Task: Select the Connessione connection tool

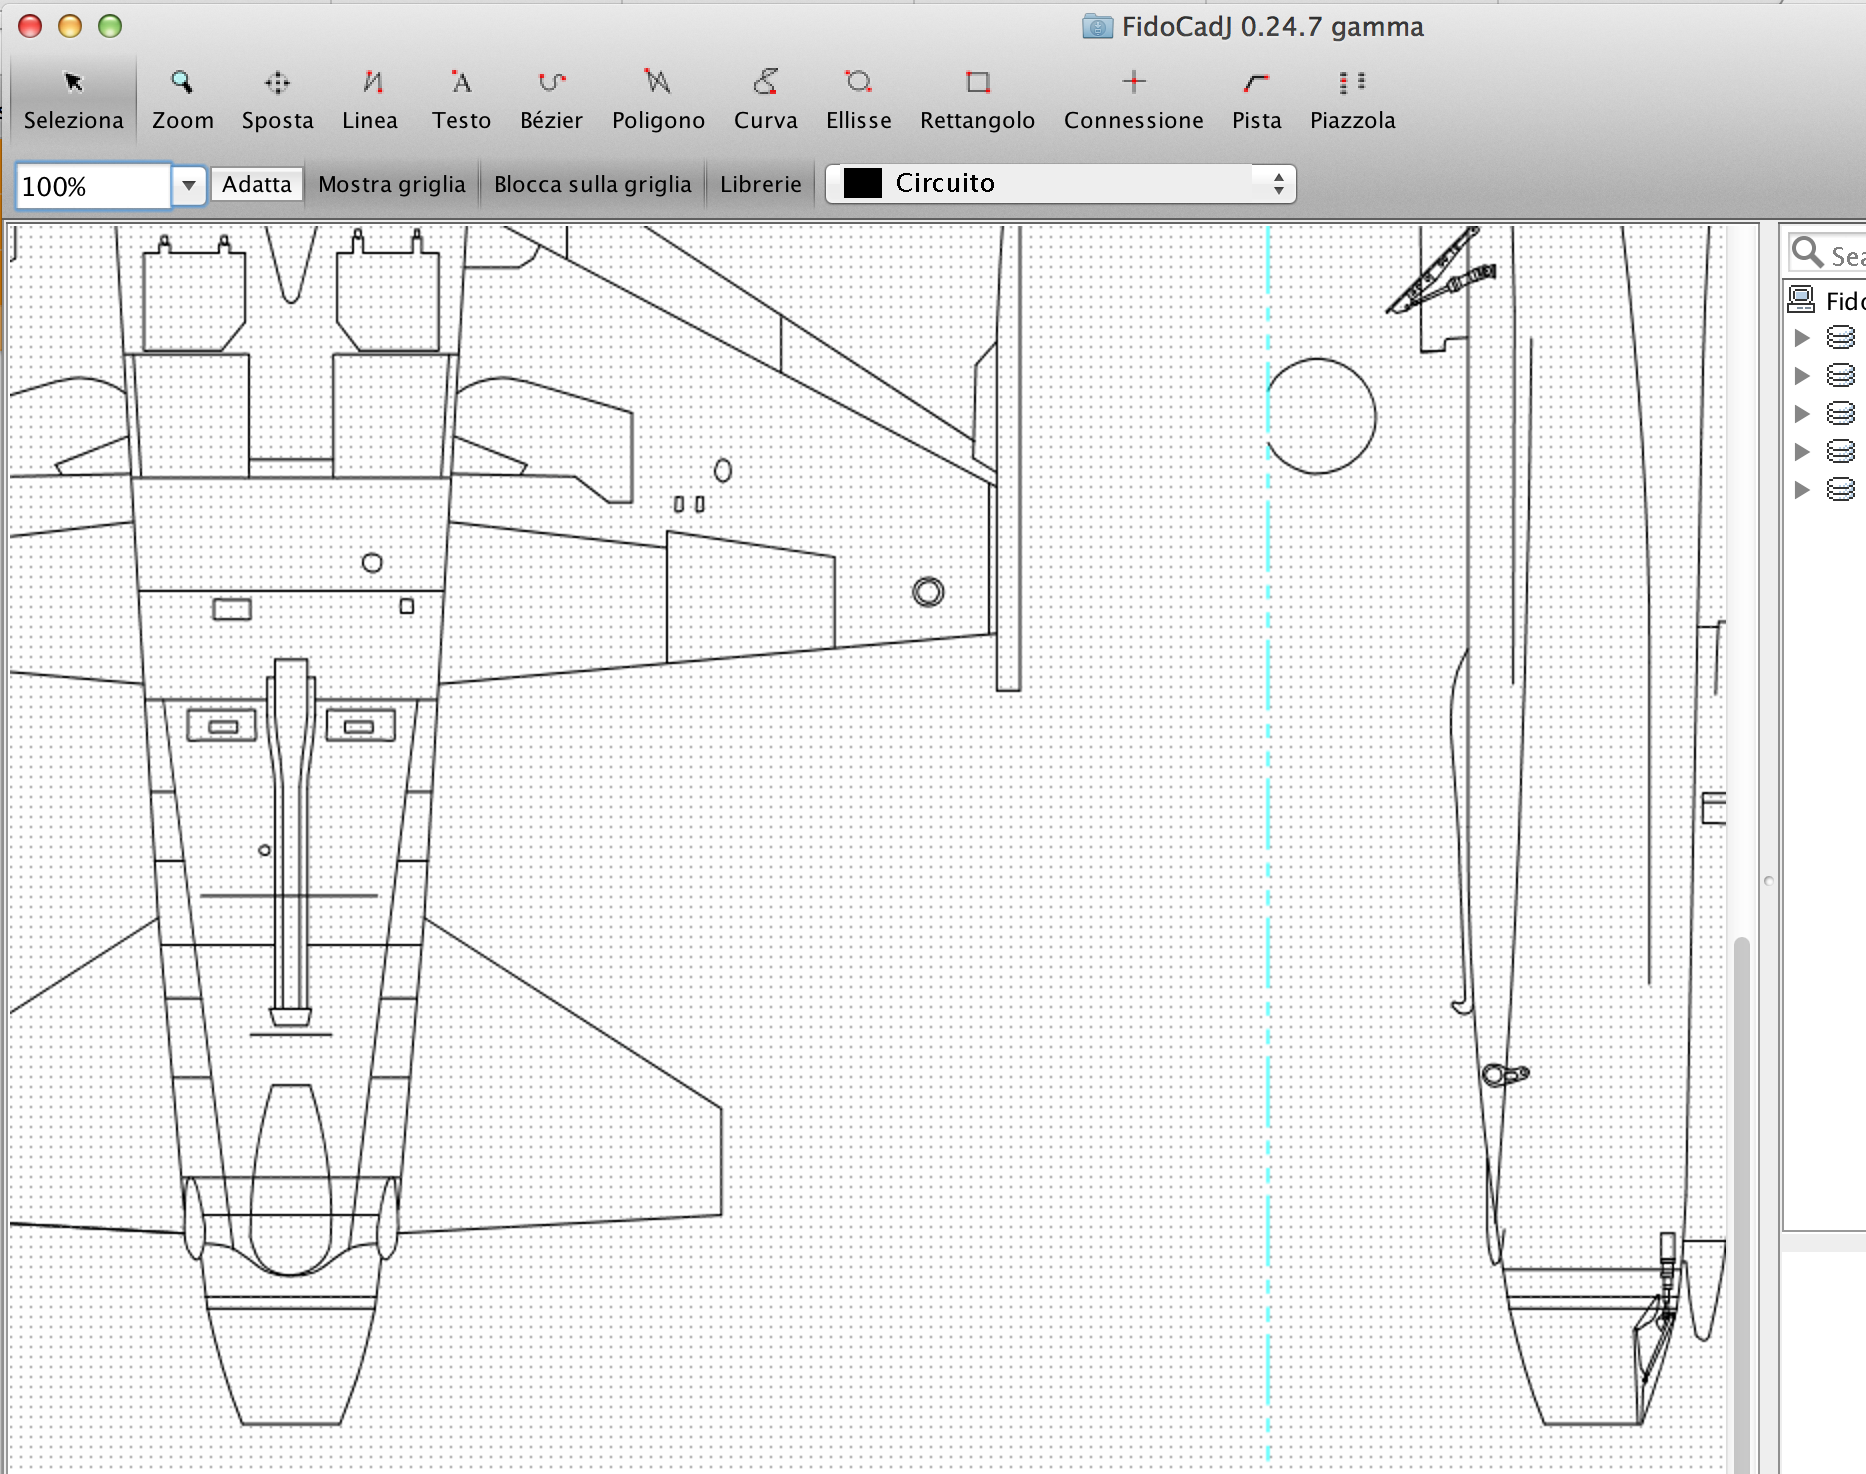Action: click(x=1133, y=99)
